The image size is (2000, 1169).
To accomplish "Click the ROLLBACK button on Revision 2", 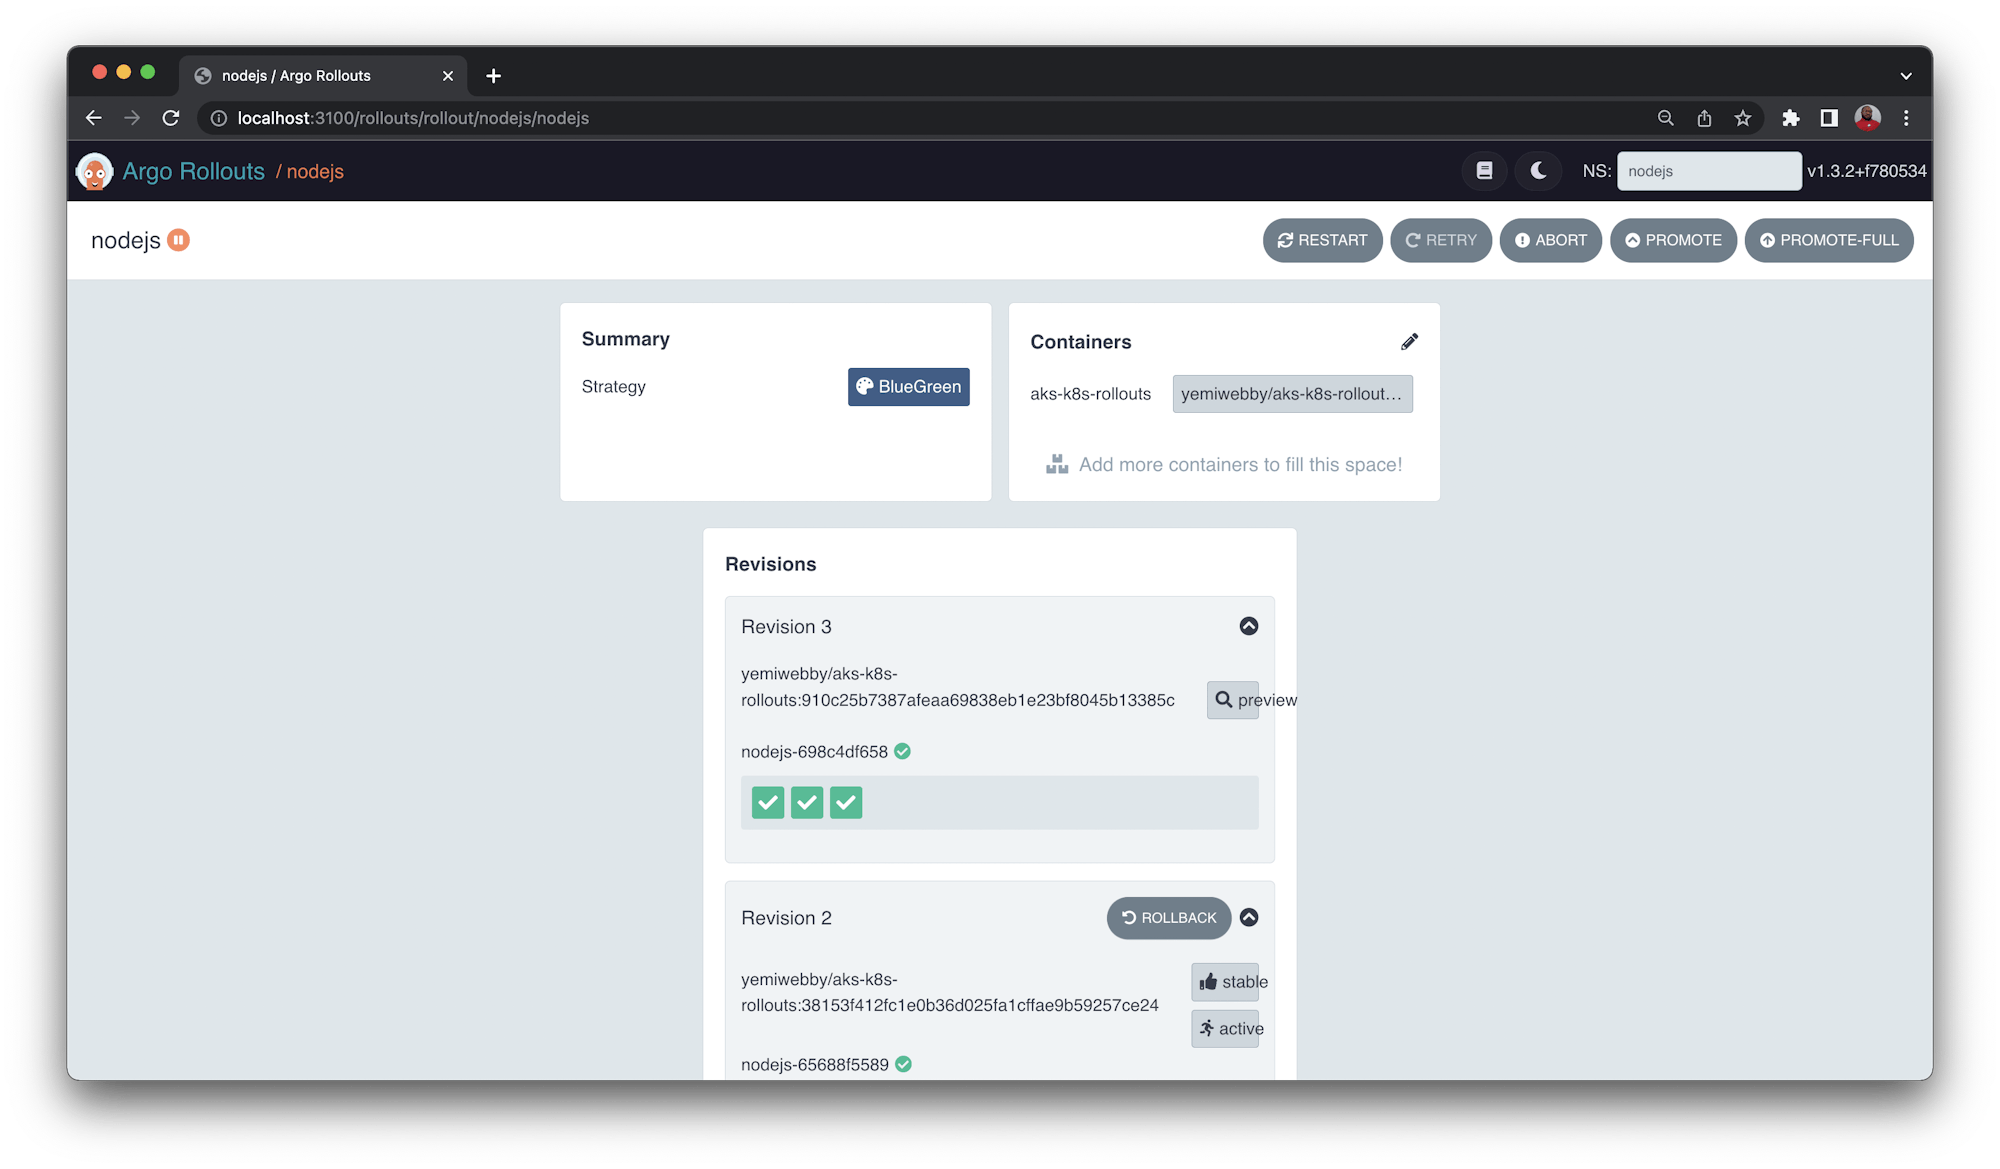I will click(x=1168, y=918).
